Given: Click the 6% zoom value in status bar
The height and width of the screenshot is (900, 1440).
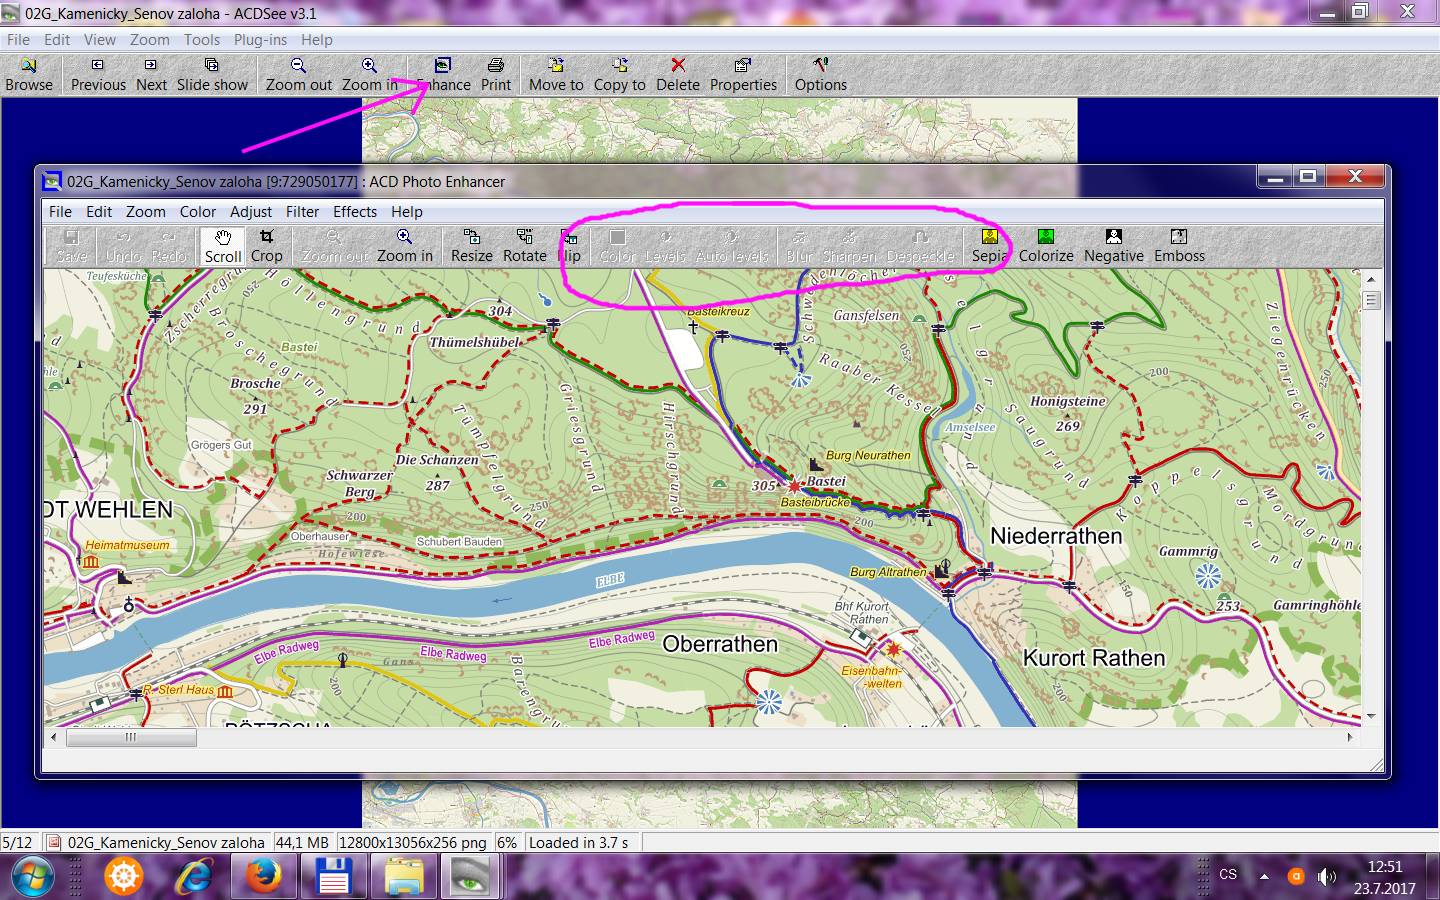Looking at the screenshot, I should [507, 842].
